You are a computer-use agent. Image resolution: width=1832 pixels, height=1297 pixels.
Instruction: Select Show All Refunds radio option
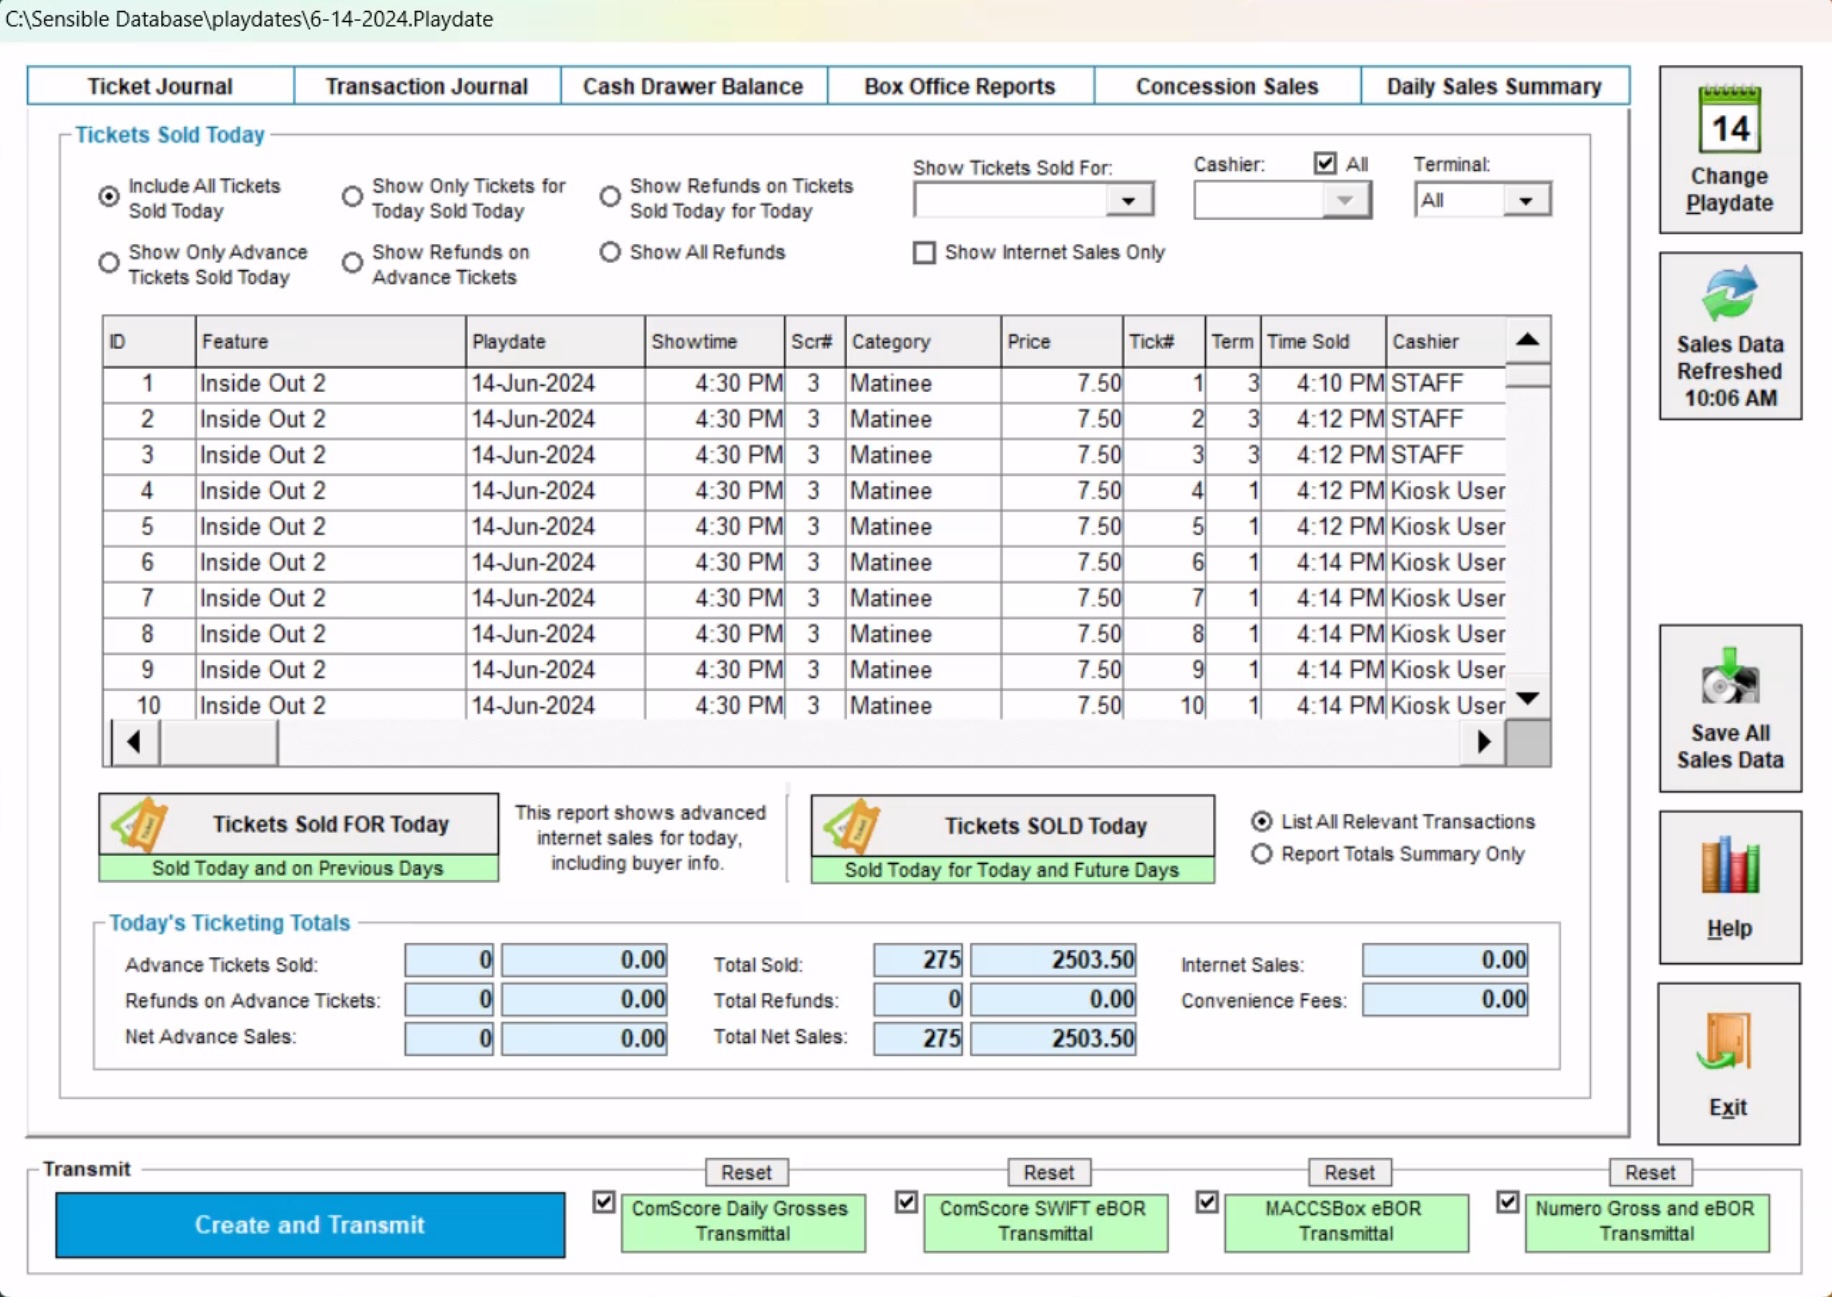(x=610, y=253)
